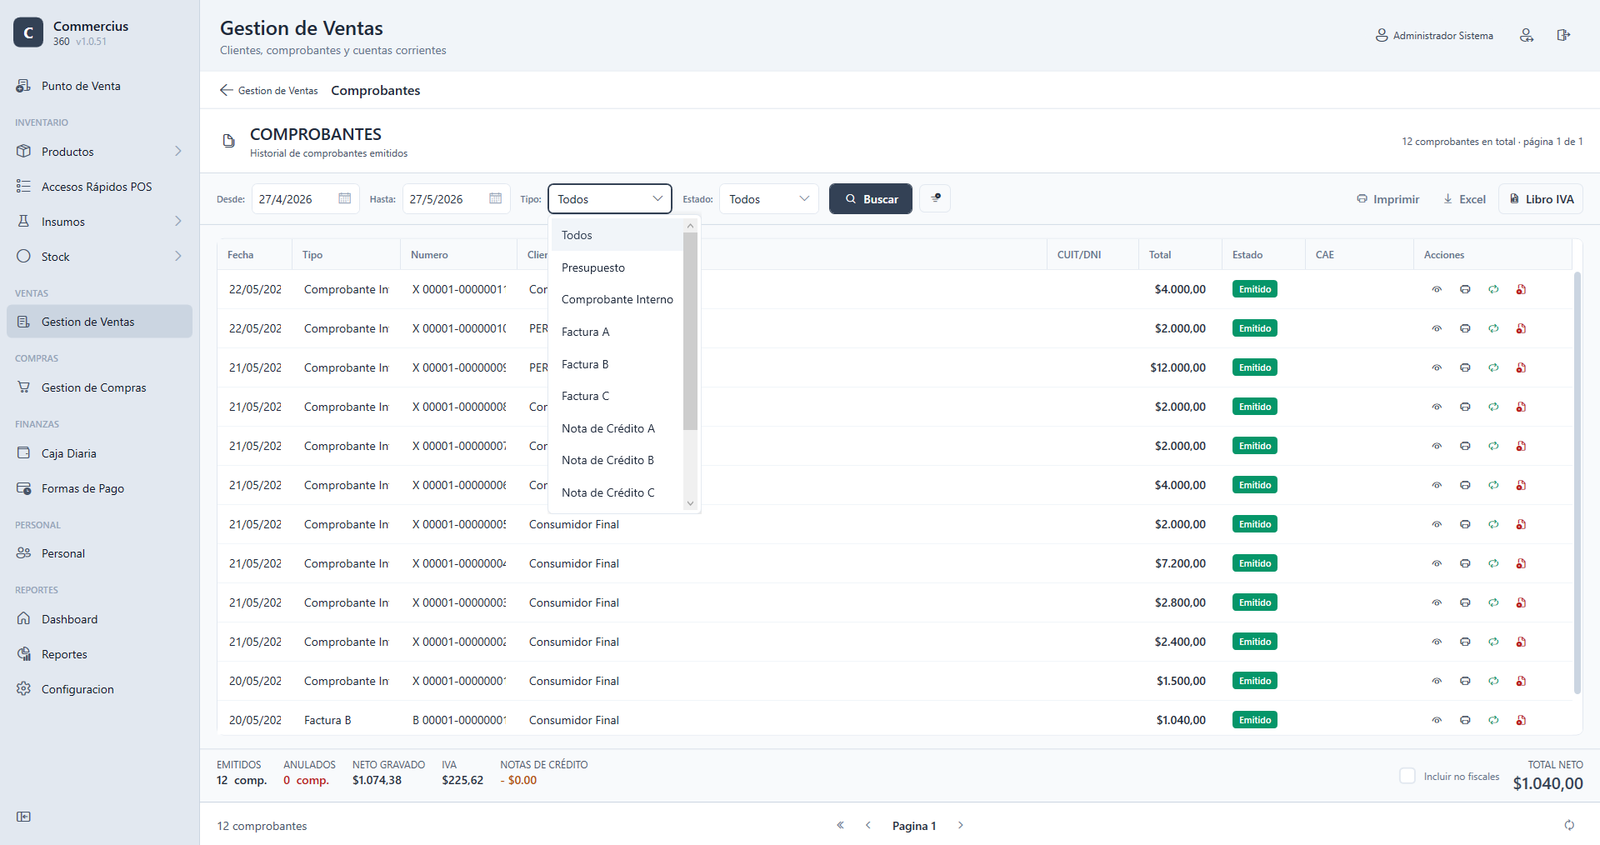Viewport: 1600px width, 845px height.
Task: Select Comprobante Interno option
Action: (x=617, y=299)
